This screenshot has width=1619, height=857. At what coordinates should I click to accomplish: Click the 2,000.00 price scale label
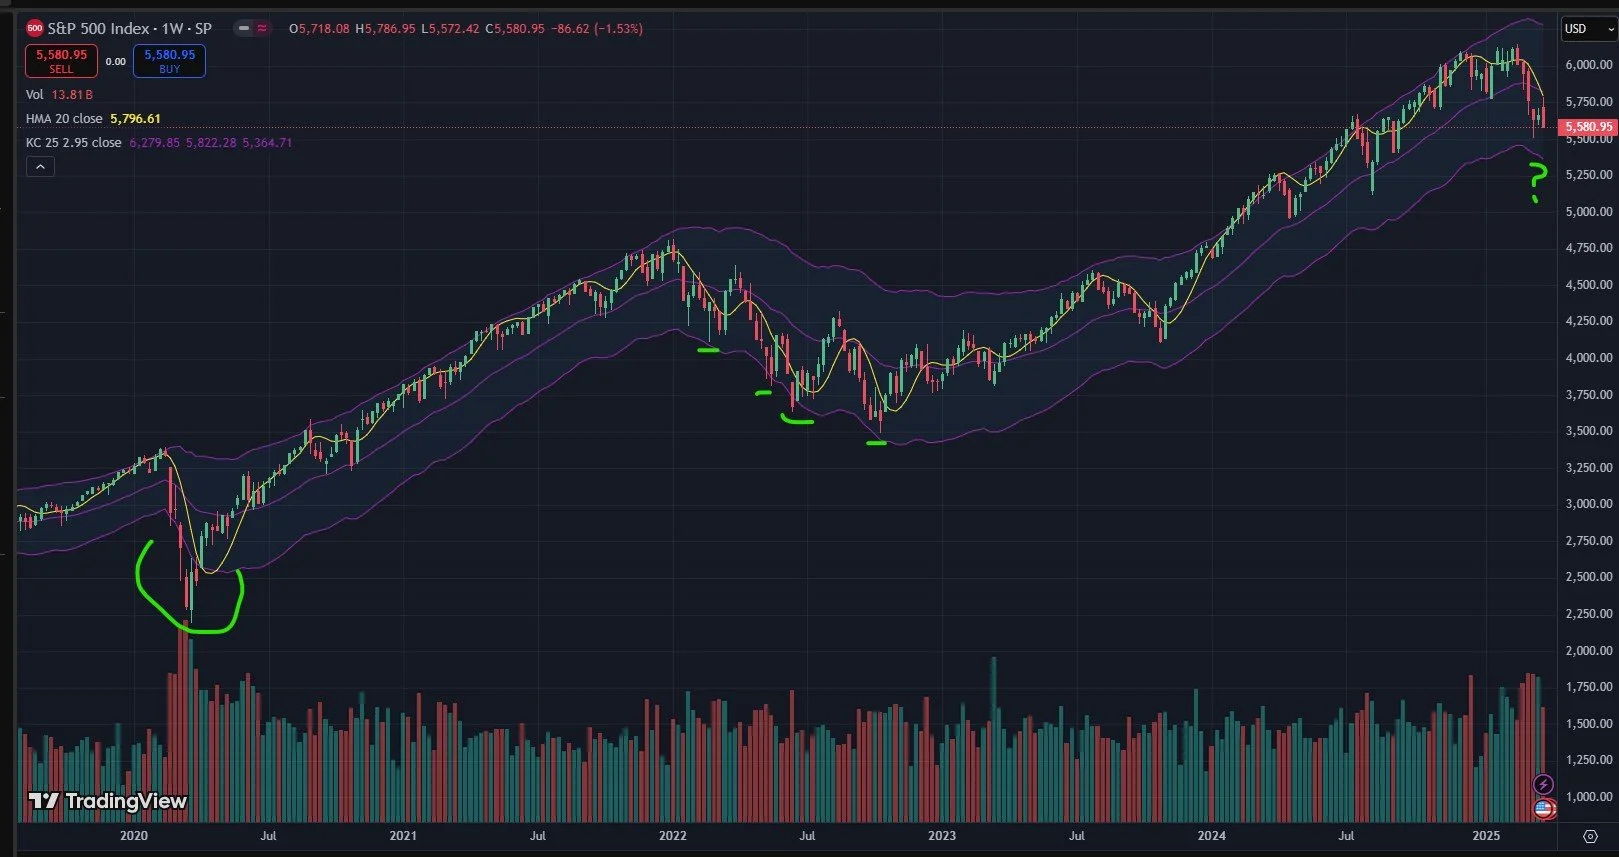(1589, 651)
